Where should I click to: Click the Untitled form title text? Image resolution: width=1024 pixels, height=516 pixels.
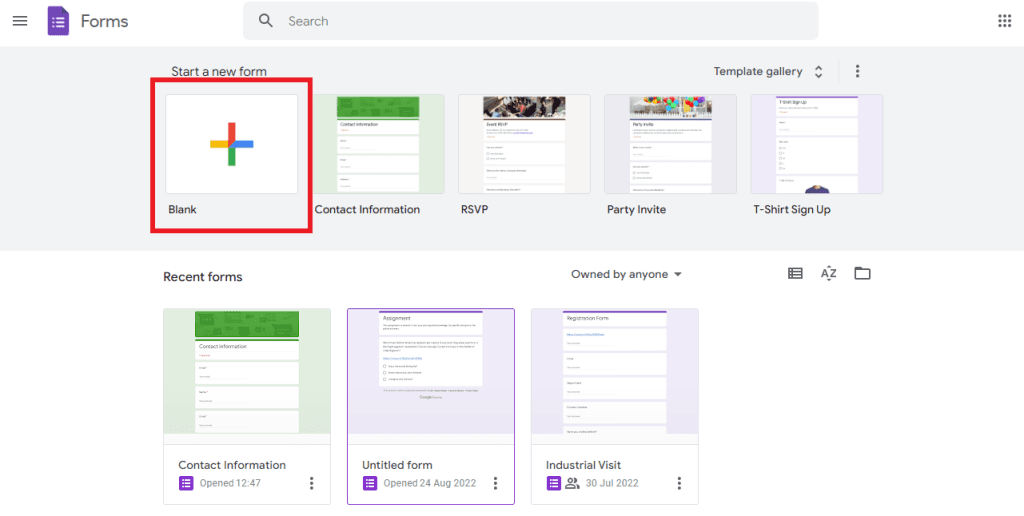point(397,465)
